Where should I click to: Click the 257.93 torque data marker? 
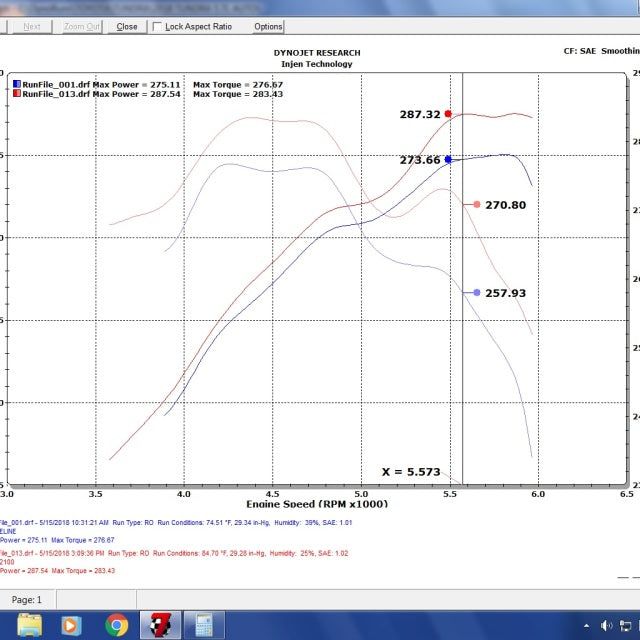(477, 292)
